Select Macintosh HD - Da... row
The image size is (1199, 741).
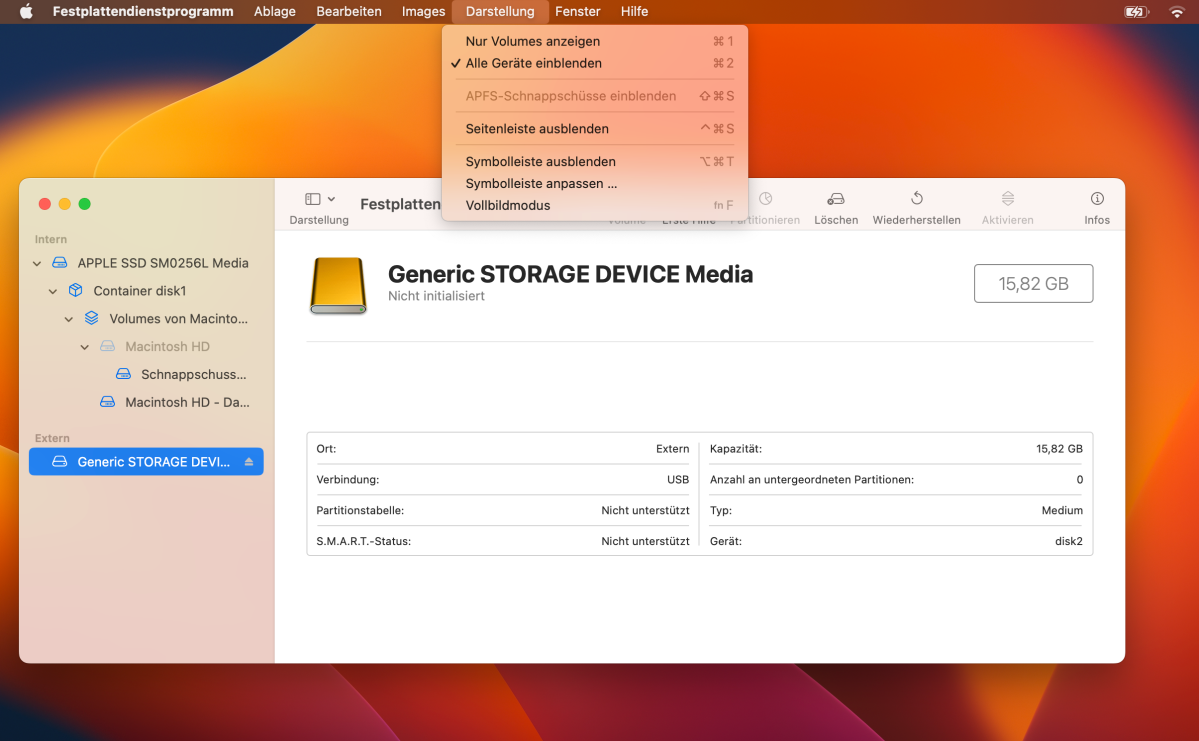click(146, 402)
